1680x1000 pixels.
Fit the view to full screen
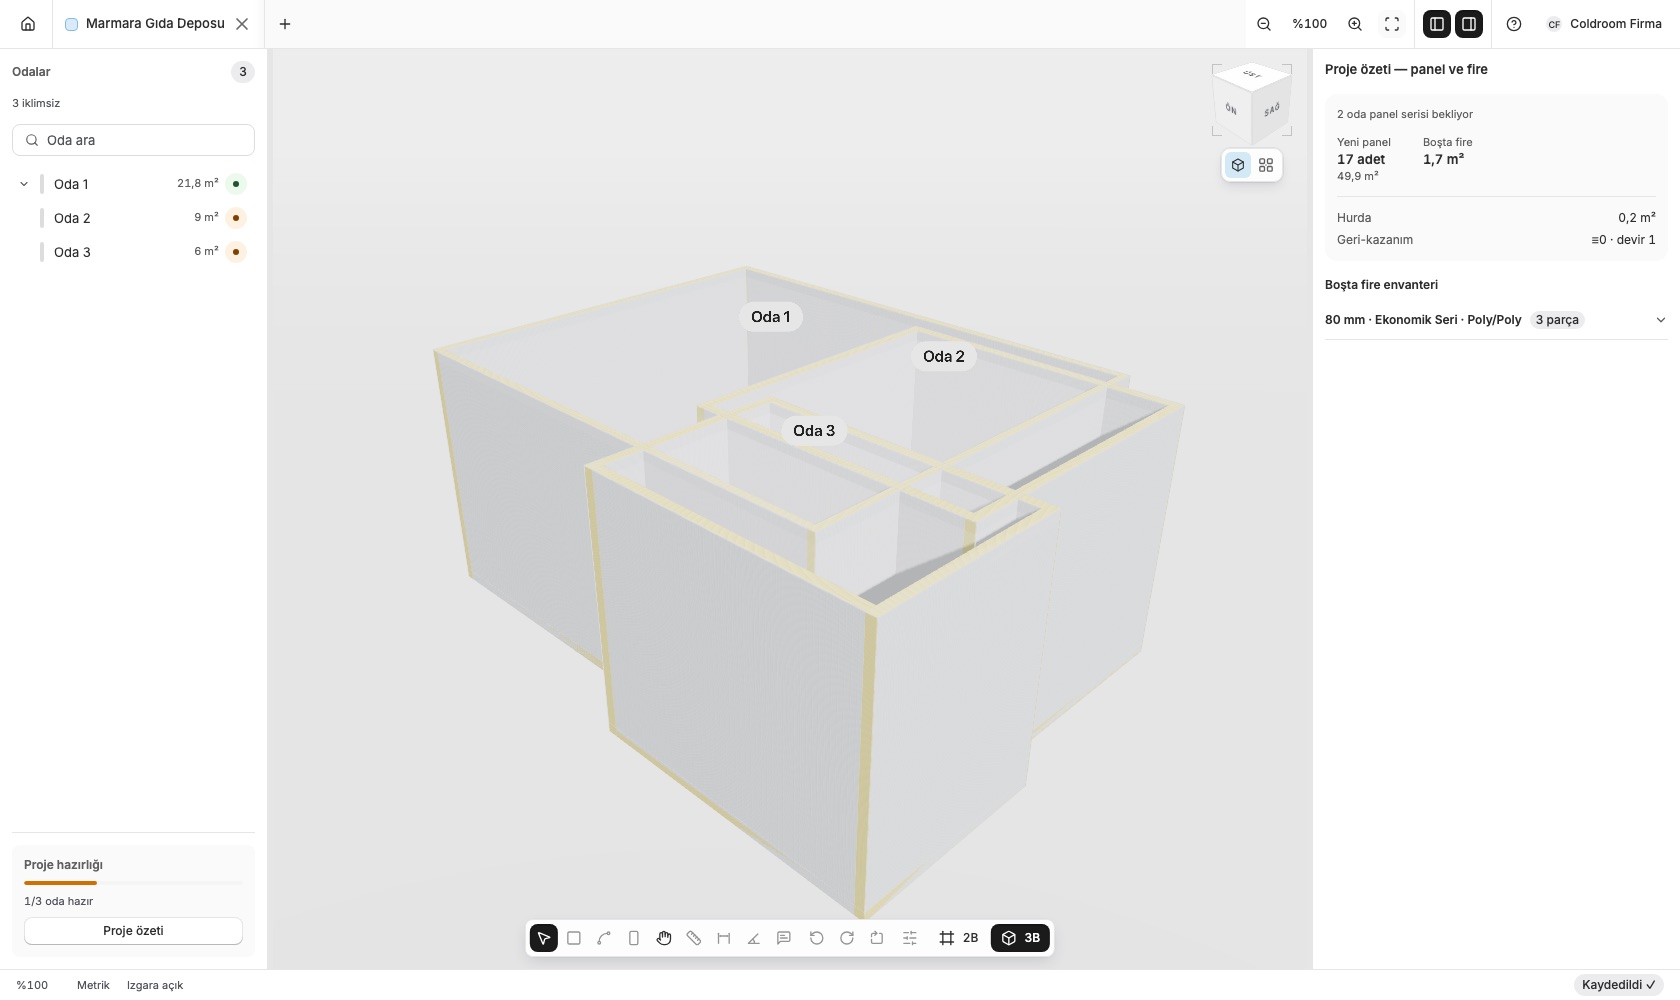[1392, 24]
